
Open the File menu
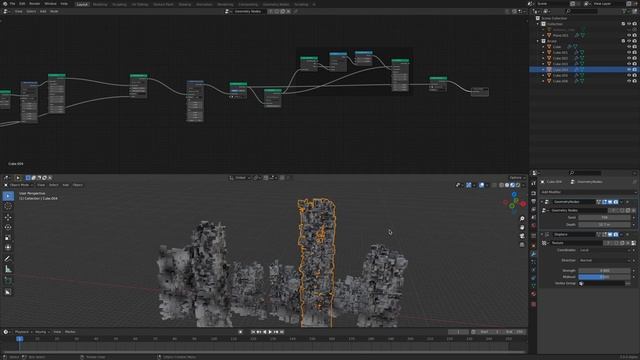point(12,4)
